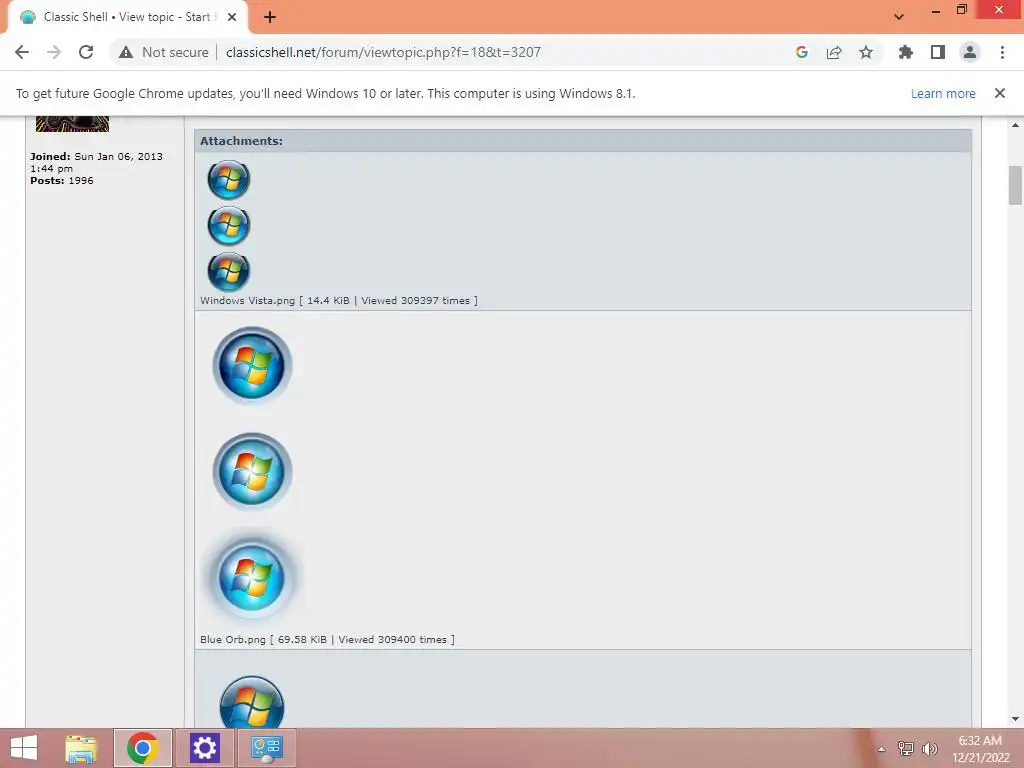The height and width of the screenshot is (768, 1024).
Task: Open the middle Blue Orb image
Action: pyautogui.click(x=252, y=471)
